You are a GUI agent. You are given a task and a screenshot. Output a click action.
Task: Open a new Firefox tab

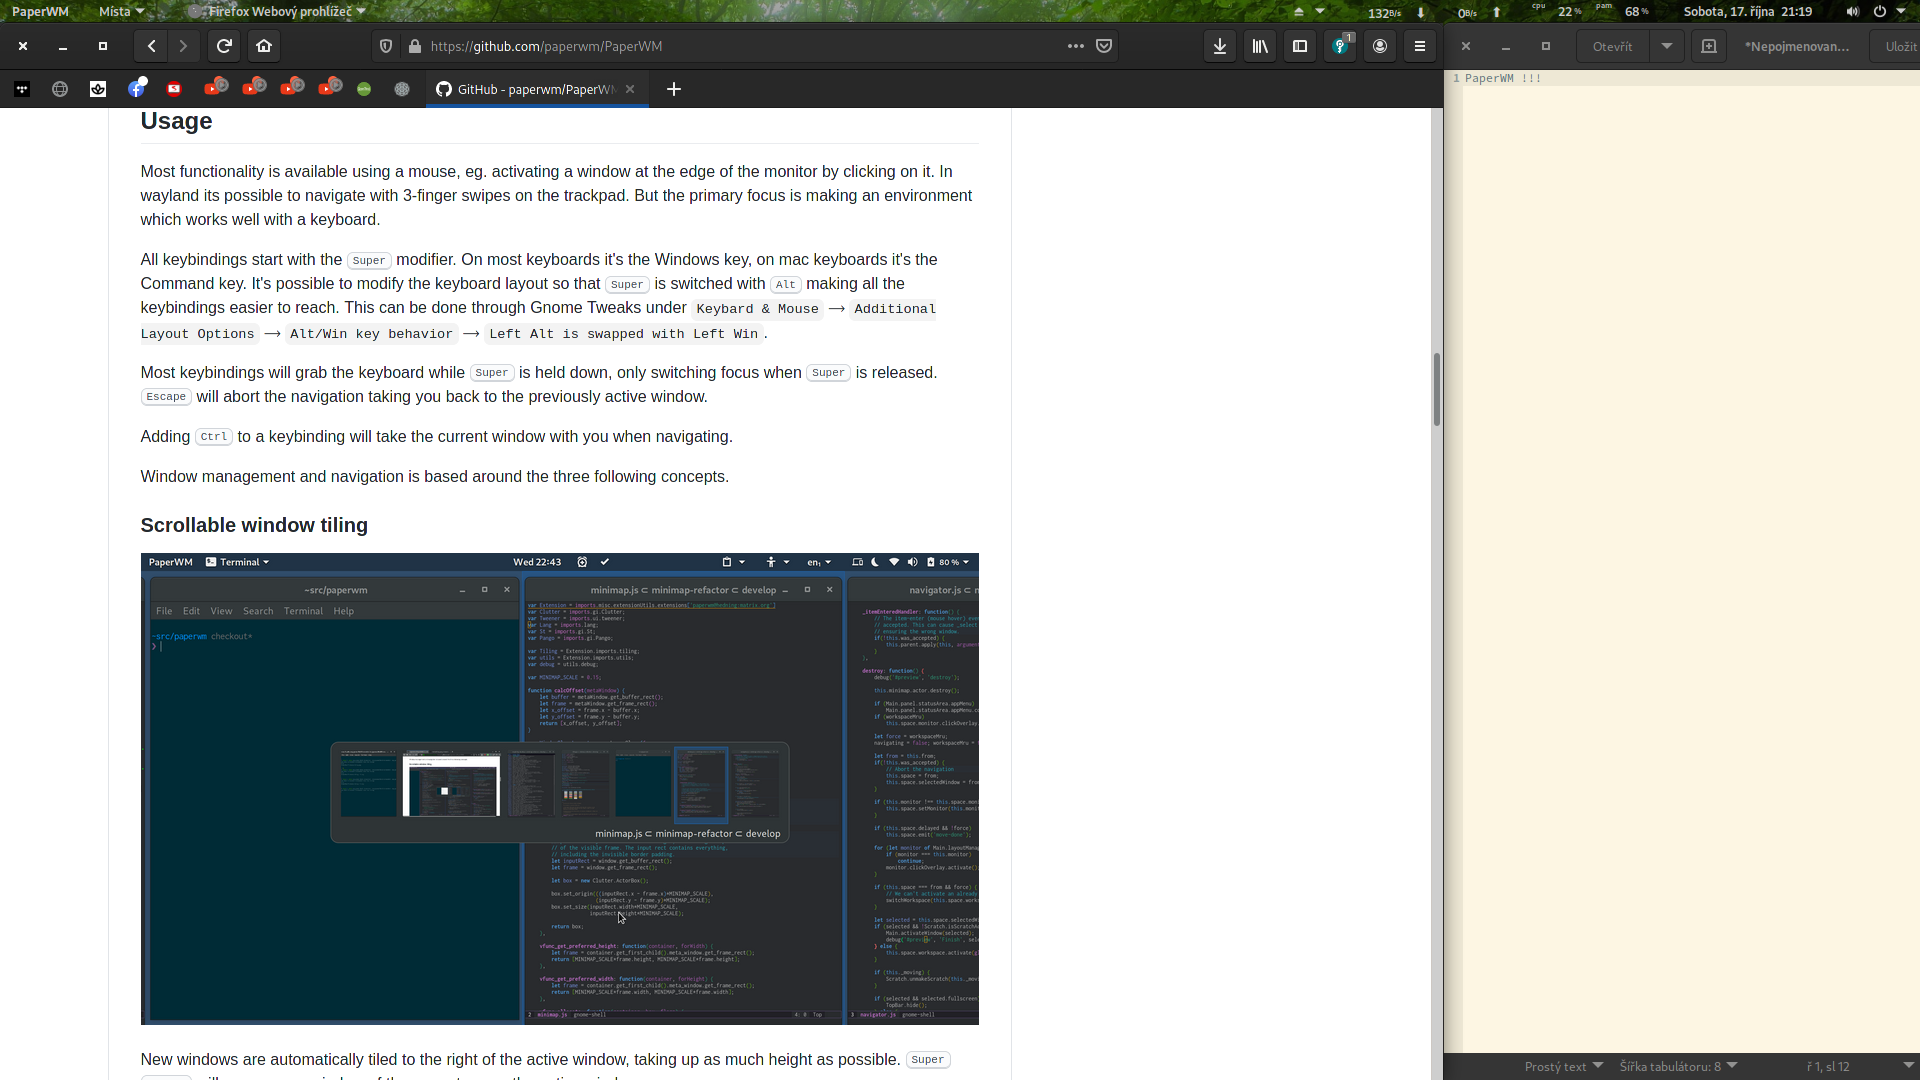click(x=674, y=89)
